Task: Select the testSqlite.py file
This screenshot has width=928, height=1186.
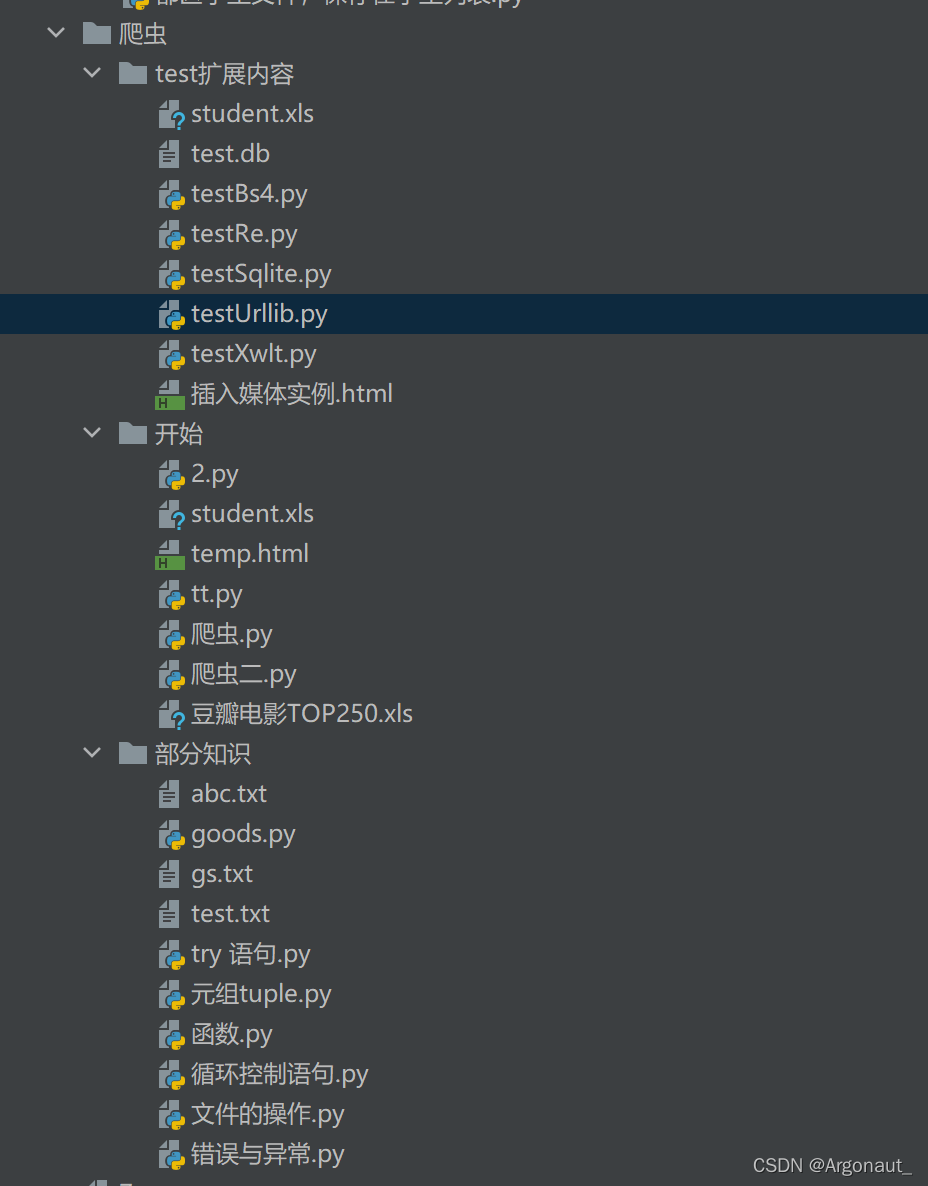Action: click(261, 274)
